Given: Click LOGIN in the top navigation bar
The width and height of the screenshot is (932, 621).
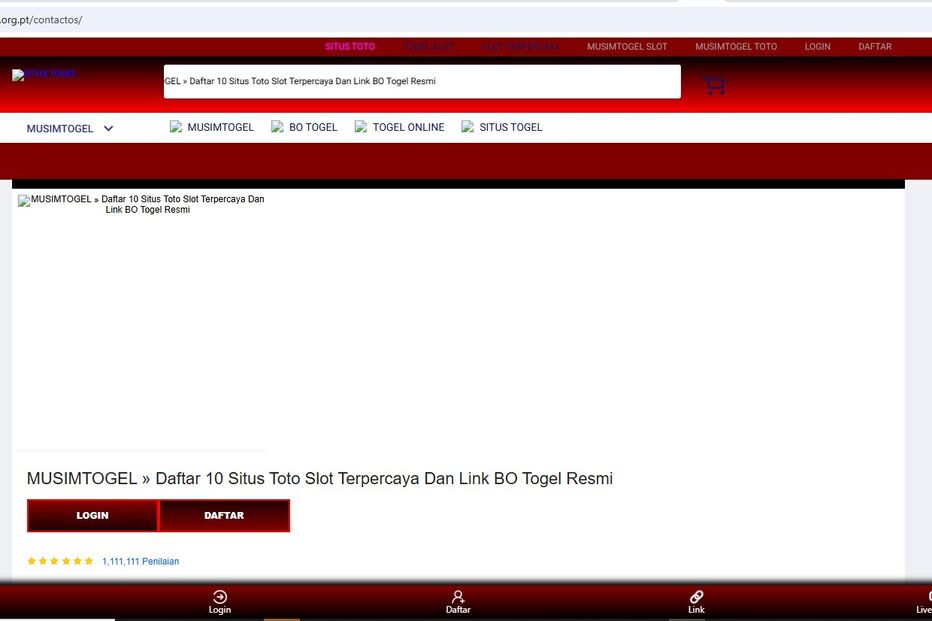Looking at the screenshot, I should [817, 47].
